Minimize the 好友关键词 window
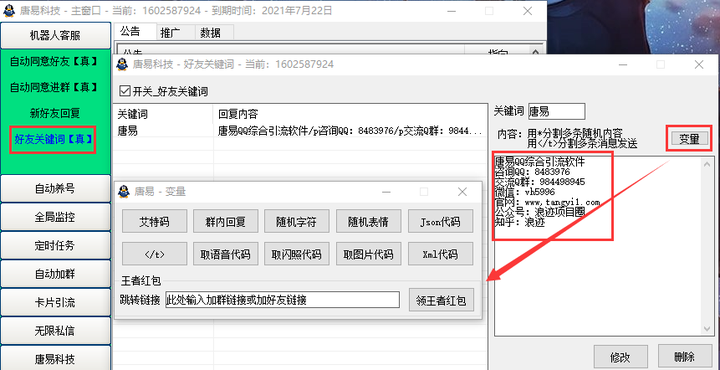Viewport: 720px width, 370px height. pos(622,65)
